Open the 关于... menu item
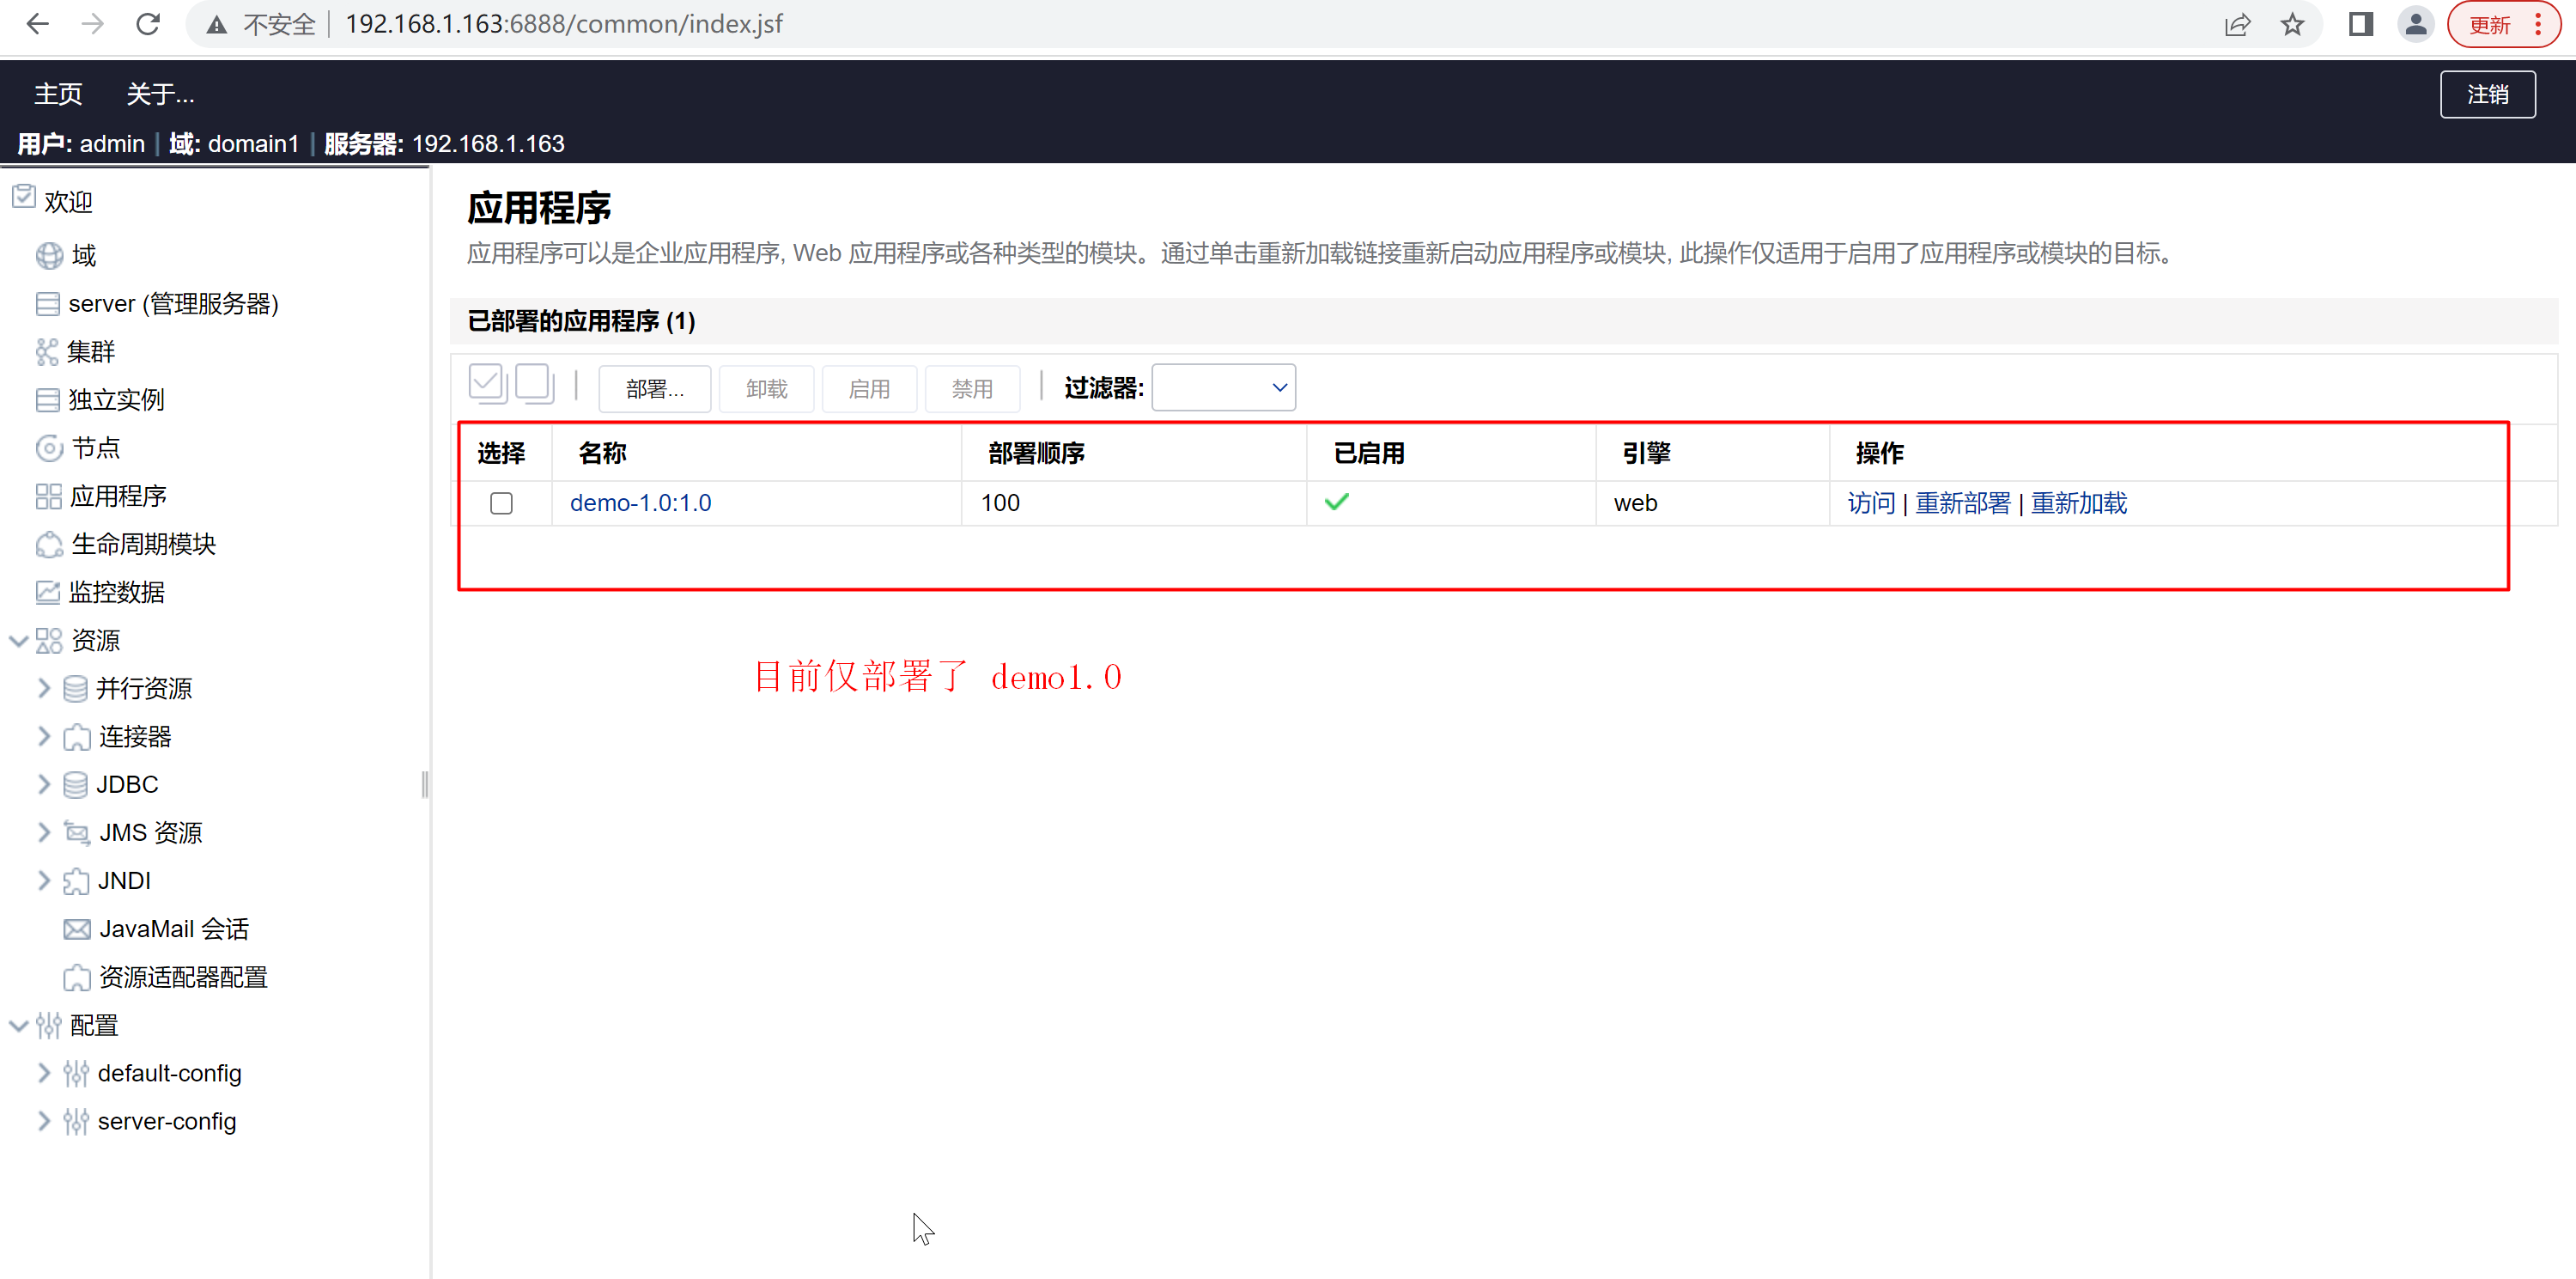Screen dimensions: 2576x1279 pyautogui.click(x=160, y=94)
